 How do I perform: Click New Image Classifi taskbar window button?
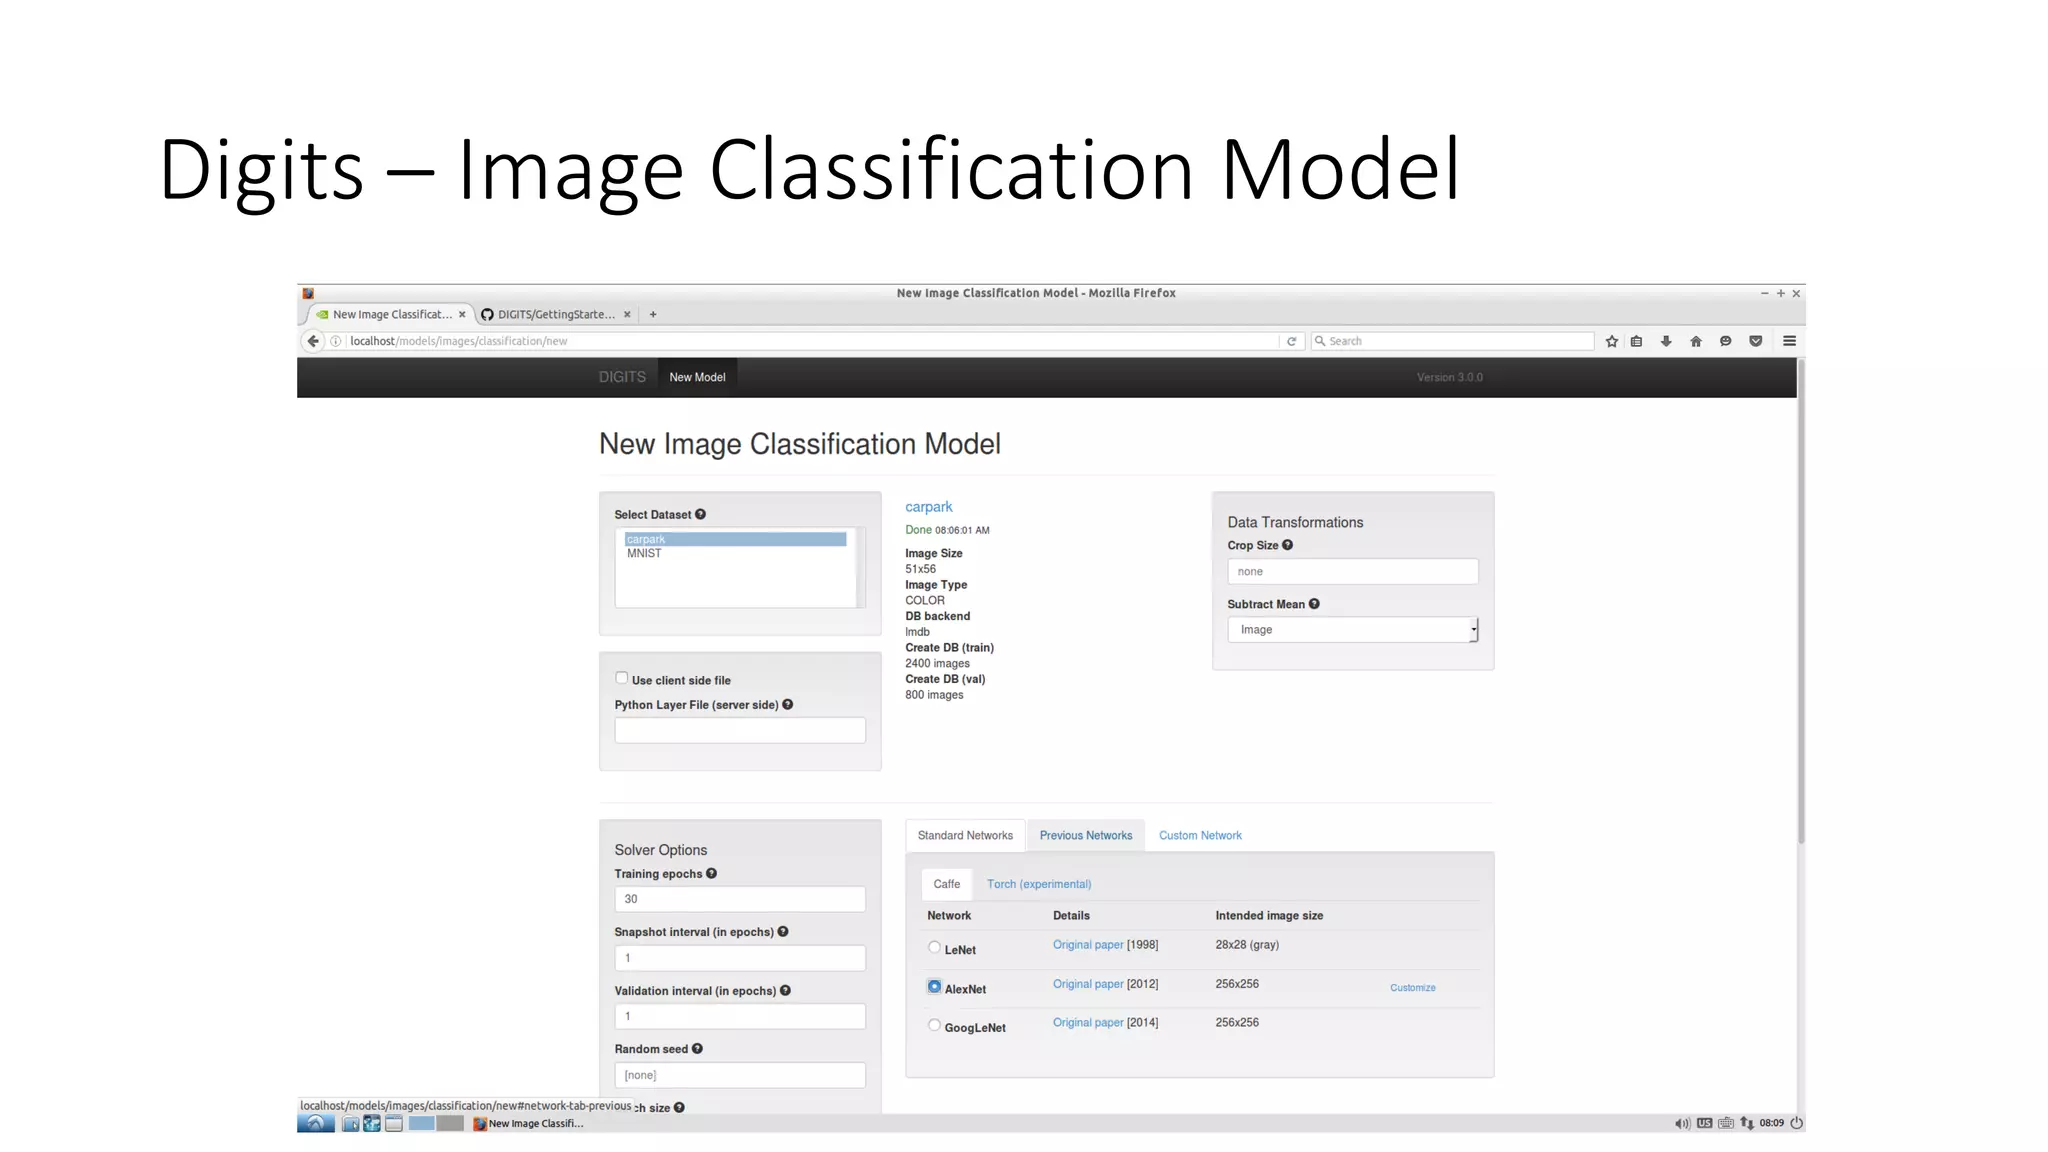(528, 1123)
